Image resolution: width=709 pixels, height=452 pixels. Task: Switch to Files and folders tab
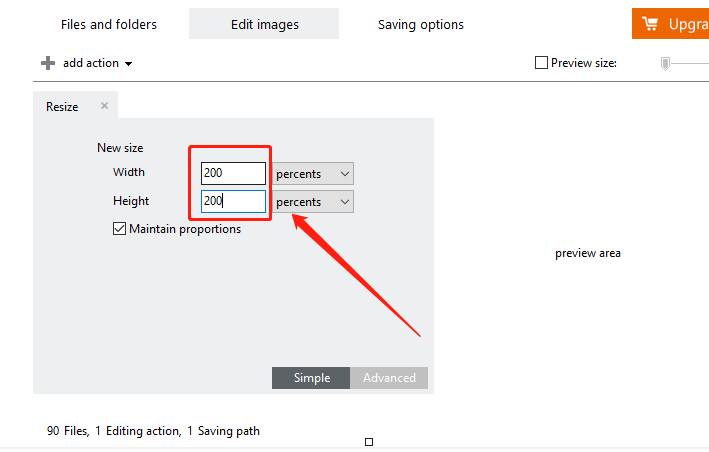pos(109,24)
